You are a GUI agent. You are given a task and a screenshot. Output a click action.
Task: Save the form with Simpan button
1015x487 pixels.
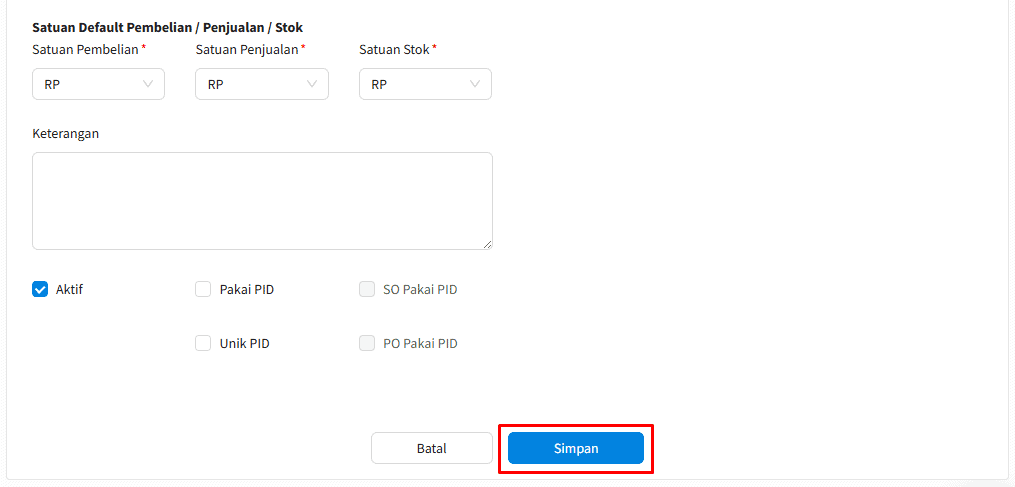[x=576, y=448]
